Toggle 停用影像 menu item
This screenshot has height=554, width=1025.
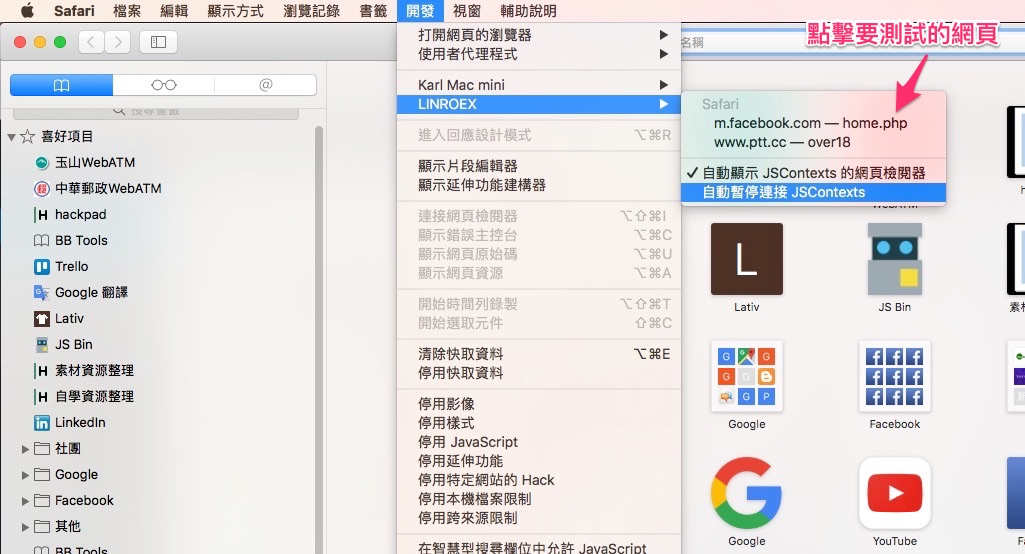click(539, 404)
